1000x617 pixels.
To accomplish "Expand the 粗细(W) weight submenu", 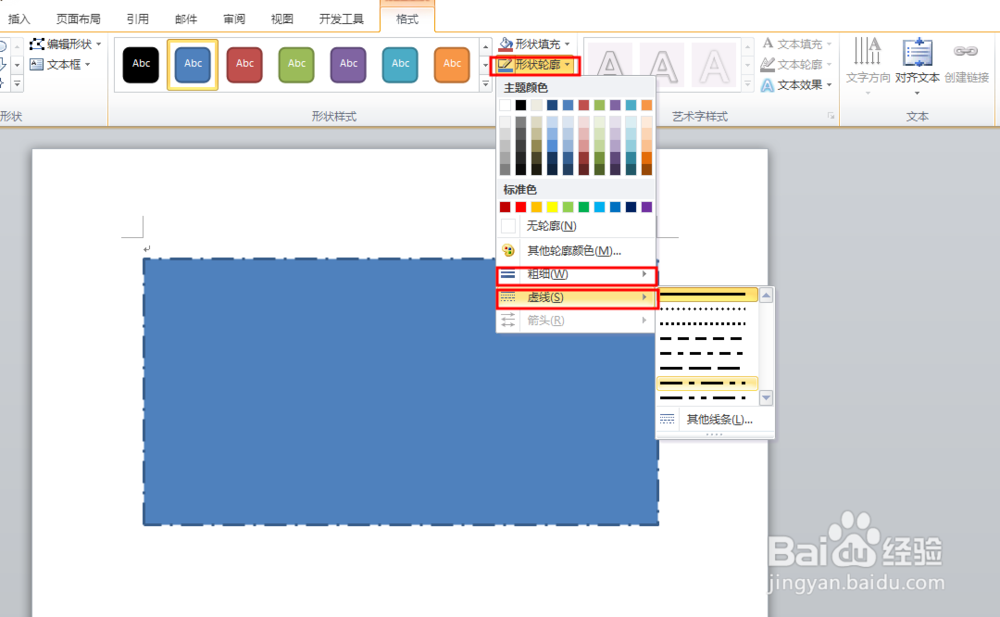I will point(576,274).
